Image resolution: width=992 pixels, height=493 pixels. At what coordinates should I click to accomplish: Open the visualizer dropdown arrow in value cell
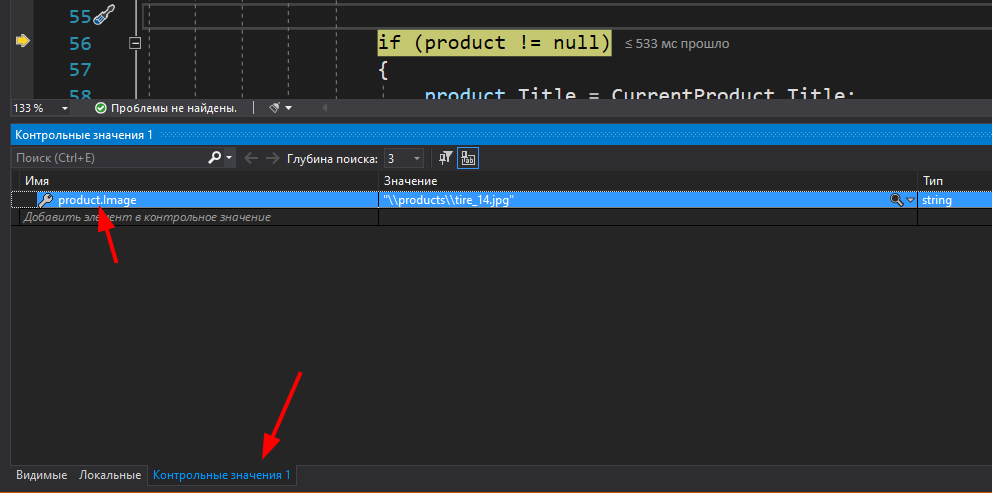[x=910, y=200]
